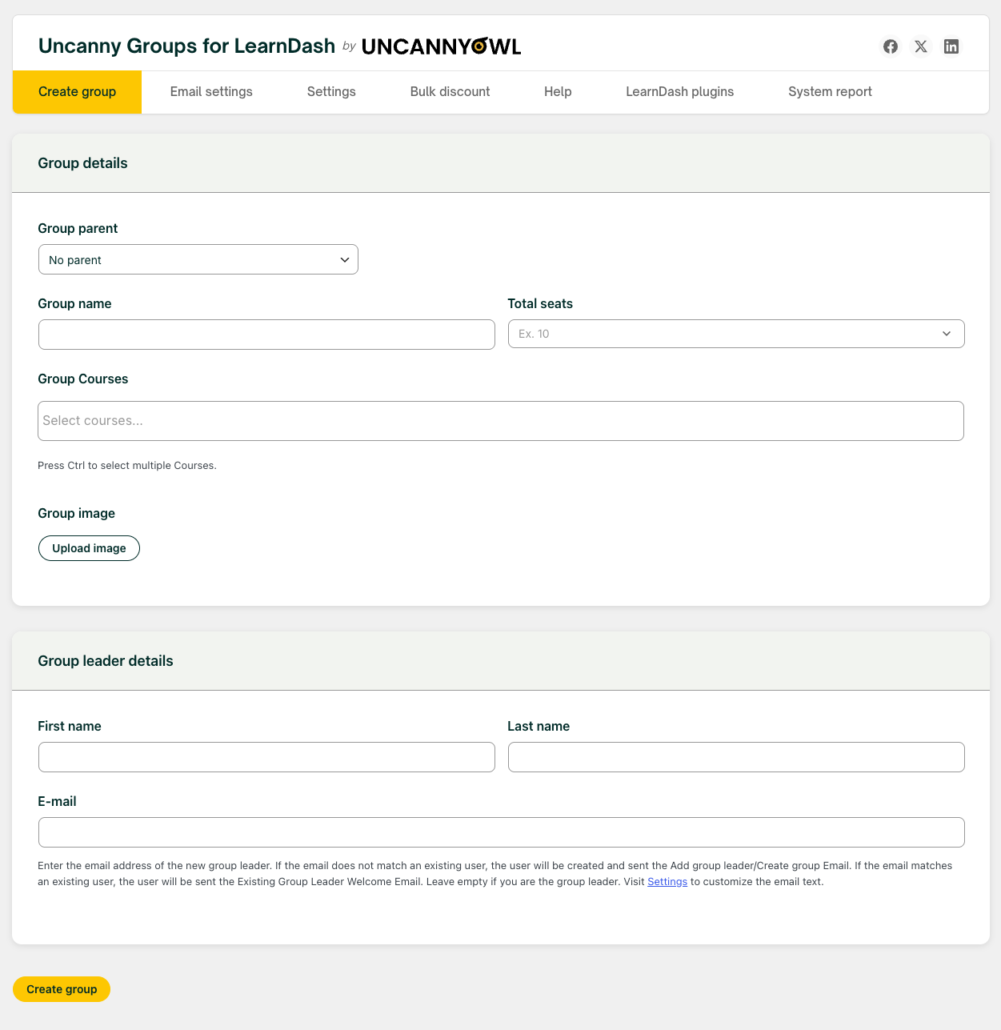This screenshot has width=1001, height=1030.
Task: Open the Bulk discount tab
Action: click(x=450, y=92)
